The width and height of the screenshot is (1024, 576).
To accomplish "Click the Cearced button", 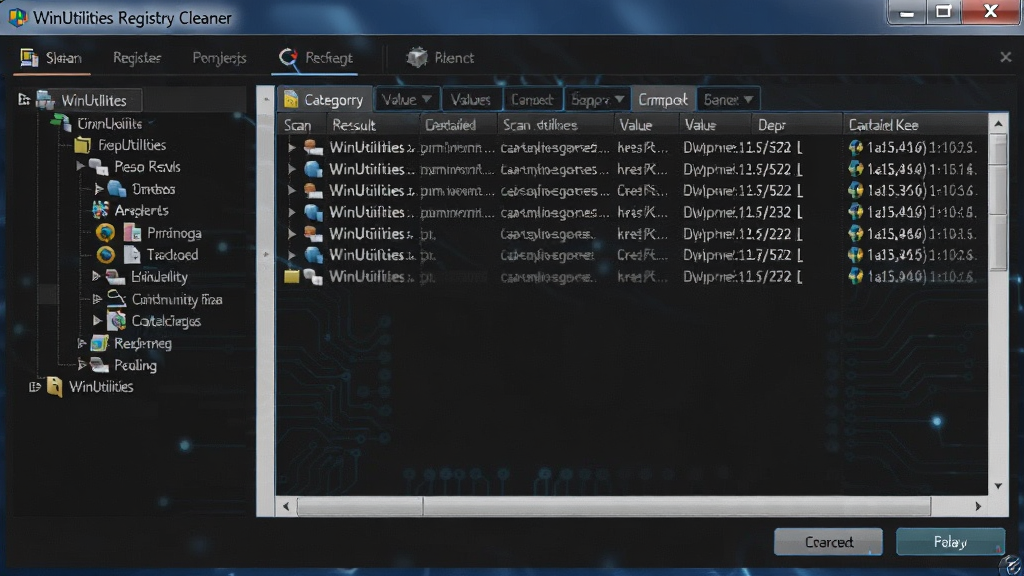I will click(x=828, y=542).
